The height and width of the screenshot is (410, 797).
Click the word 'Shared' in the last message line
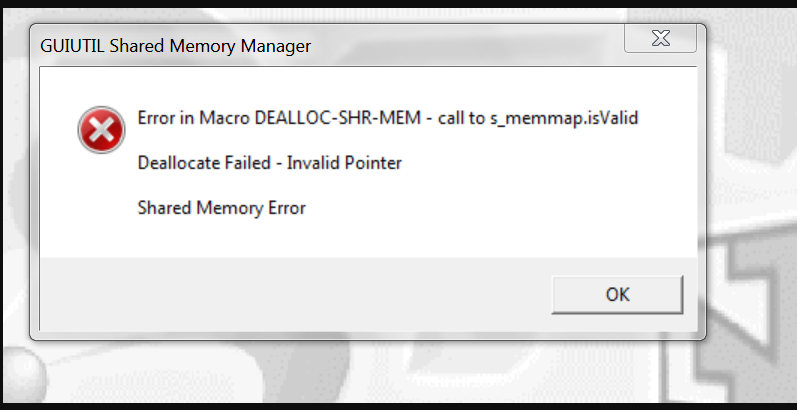click(x=164, y=208)
